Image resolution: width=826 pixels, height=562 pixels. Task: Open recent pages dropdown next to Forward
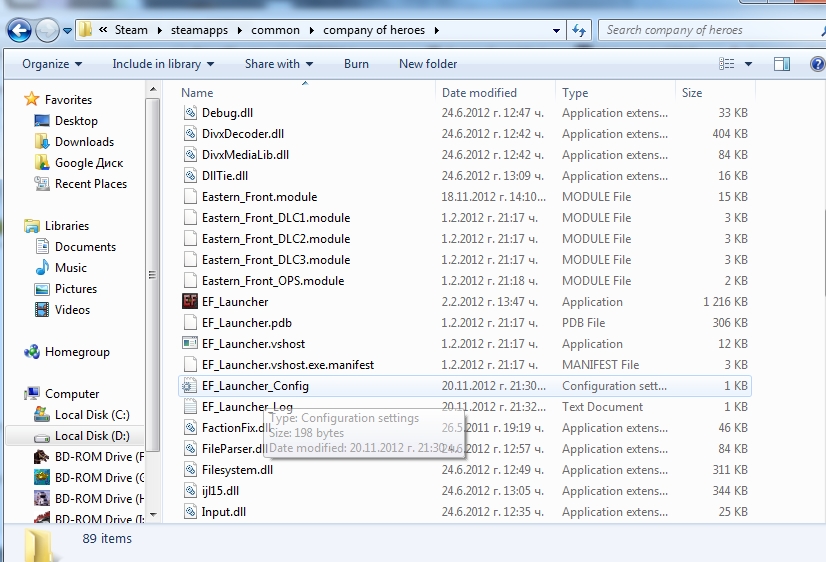click(67, 31)
